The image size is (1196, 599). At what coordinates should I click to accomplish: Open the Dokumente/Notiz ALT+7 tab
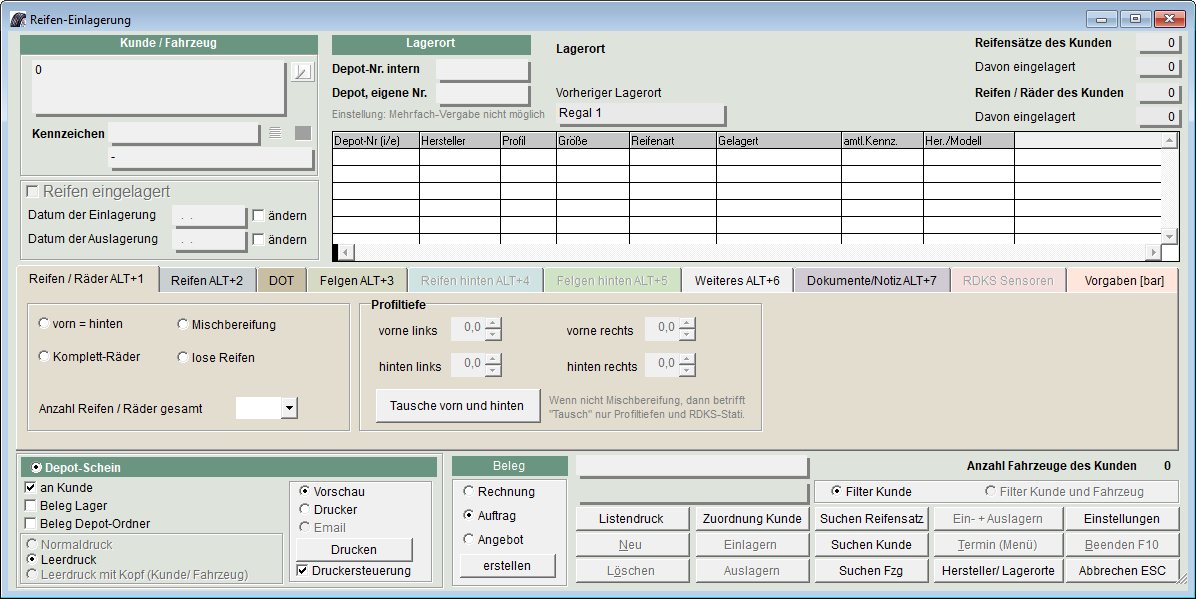point(872,280)
